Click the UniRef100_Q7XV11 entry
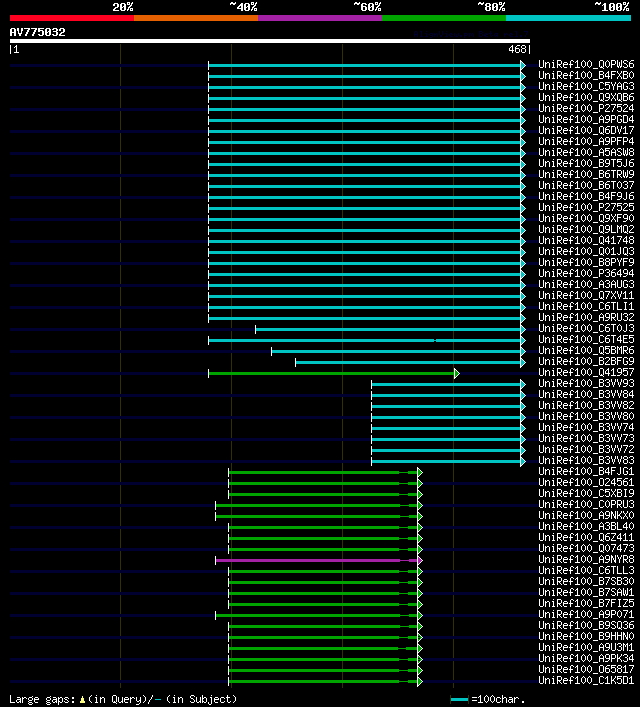640x707 pixels. 586,295
